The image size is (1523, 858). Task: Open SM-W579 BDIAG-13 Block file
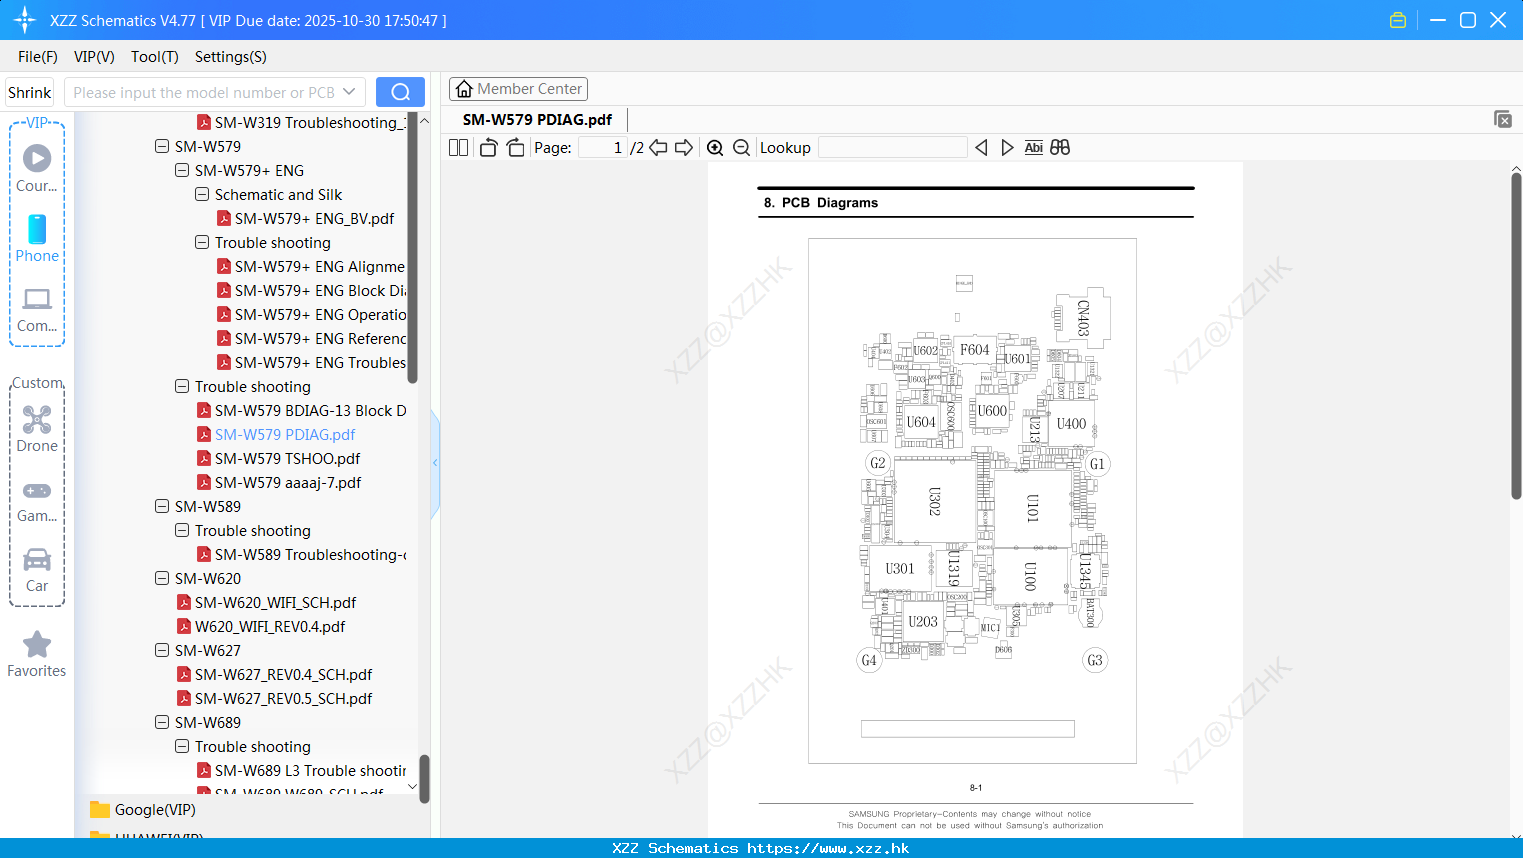pos(301,410)
